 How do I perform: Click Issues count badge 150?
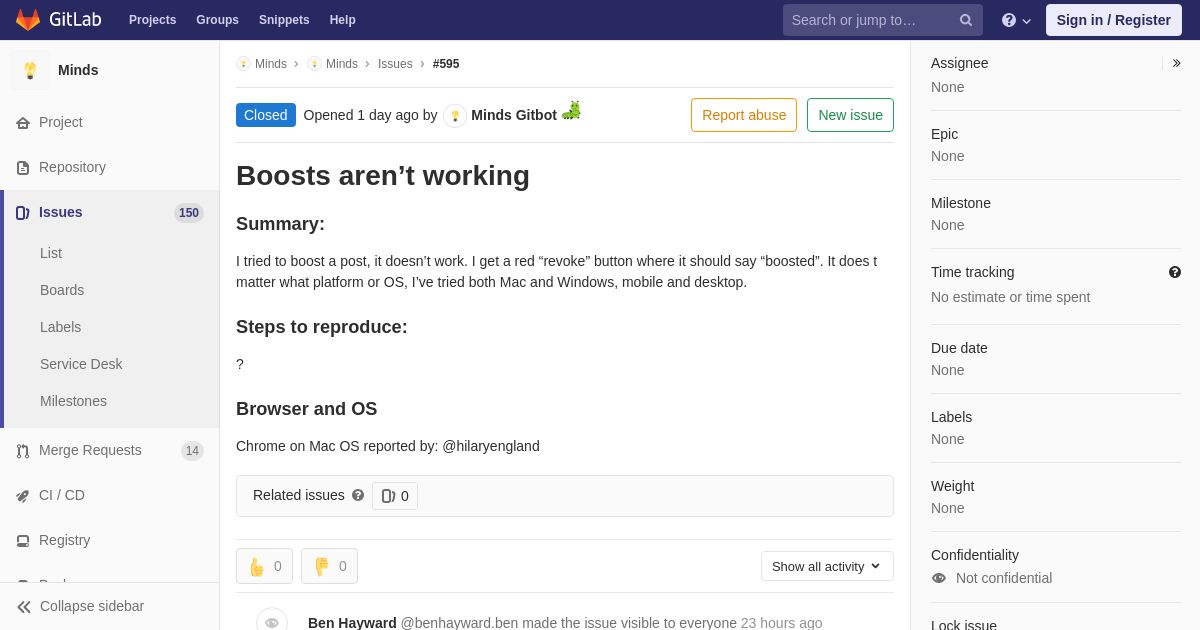click(189, 213)
